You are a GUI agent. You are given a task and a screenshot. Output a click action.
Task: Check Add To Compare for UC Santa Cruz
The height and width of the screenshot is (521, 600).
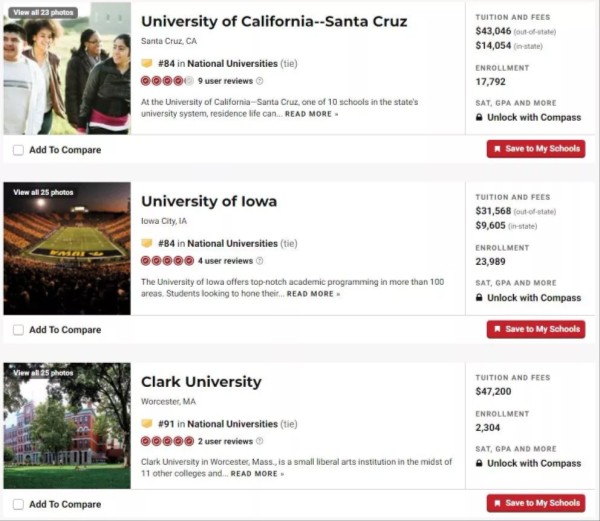coord(18,150)
